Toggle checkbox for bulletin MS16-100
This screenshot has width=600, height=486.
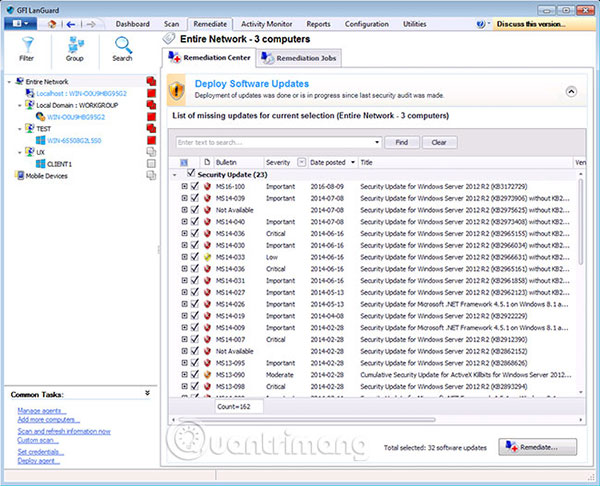195,186
